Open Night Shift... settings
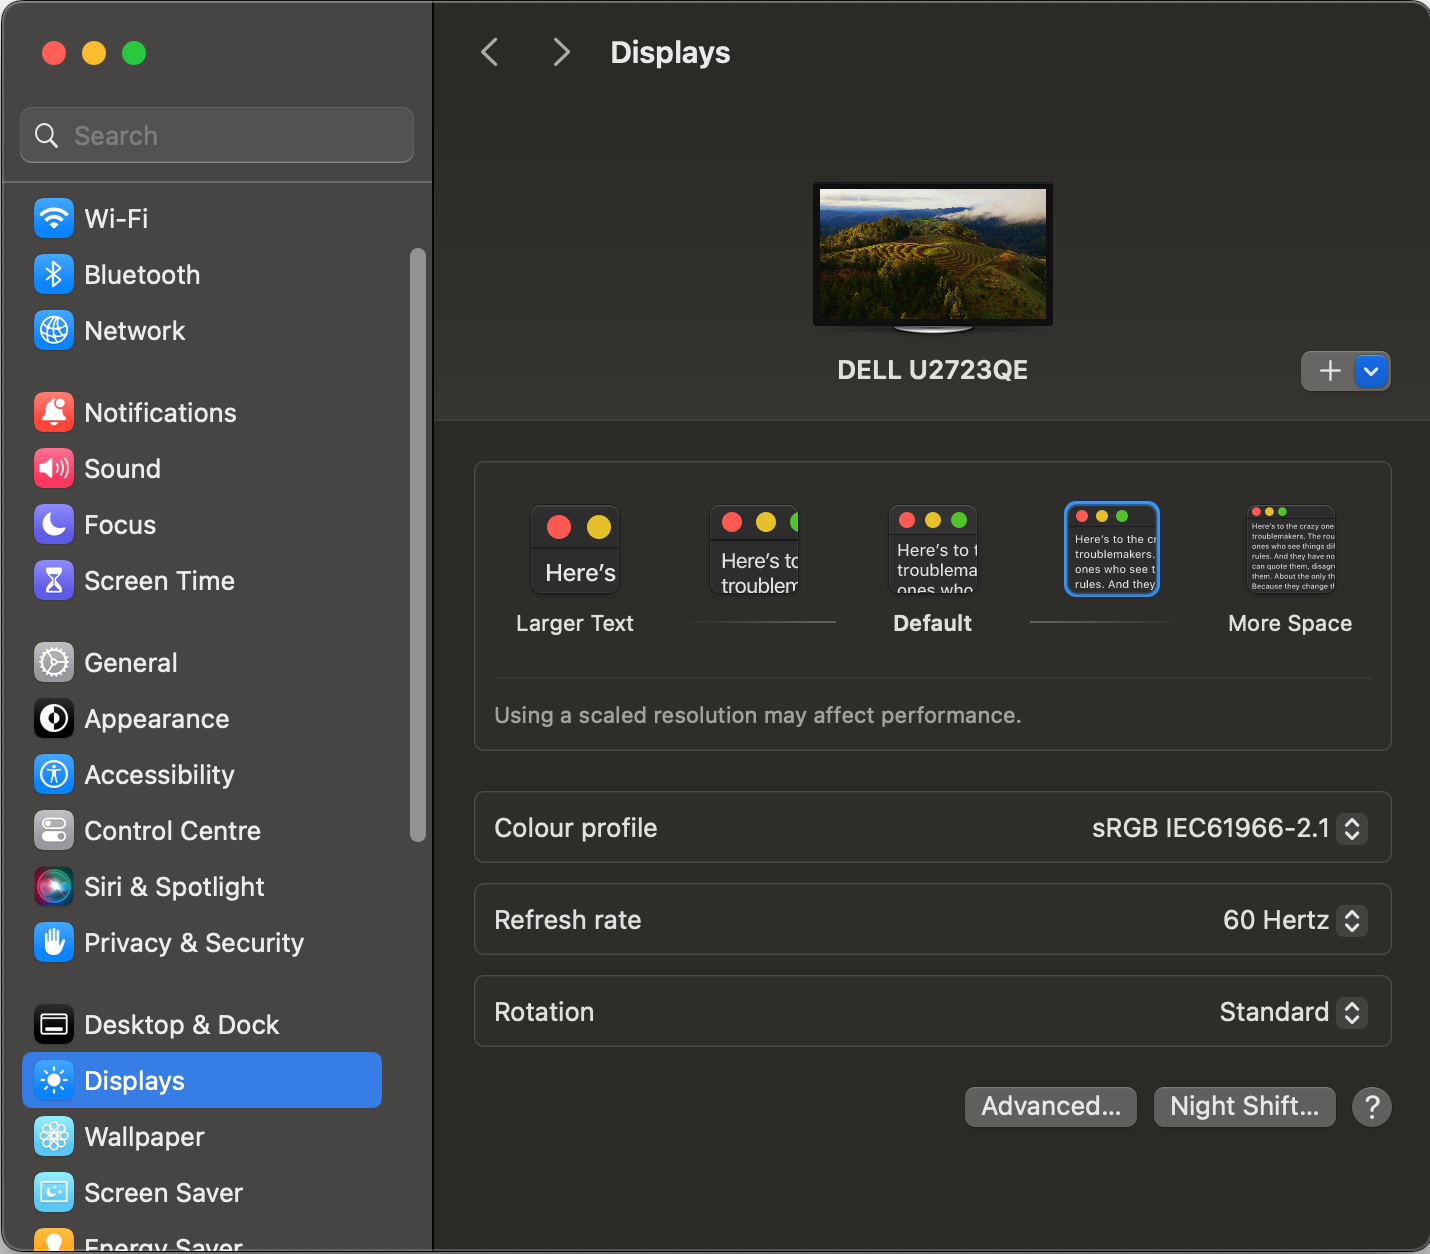Image resolution: width=1430 pixels, height=1254 pixels. click(1244, 1106)
